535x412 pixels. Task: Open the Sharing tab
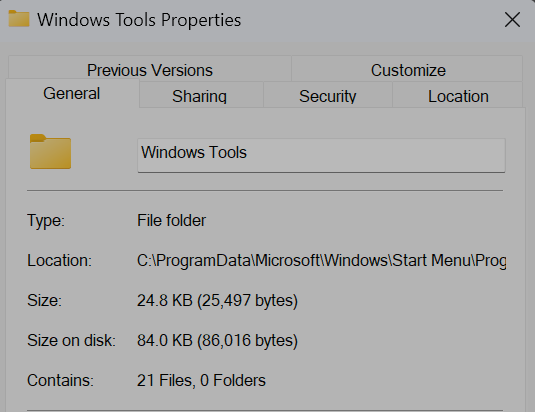(x=200, y=95)
